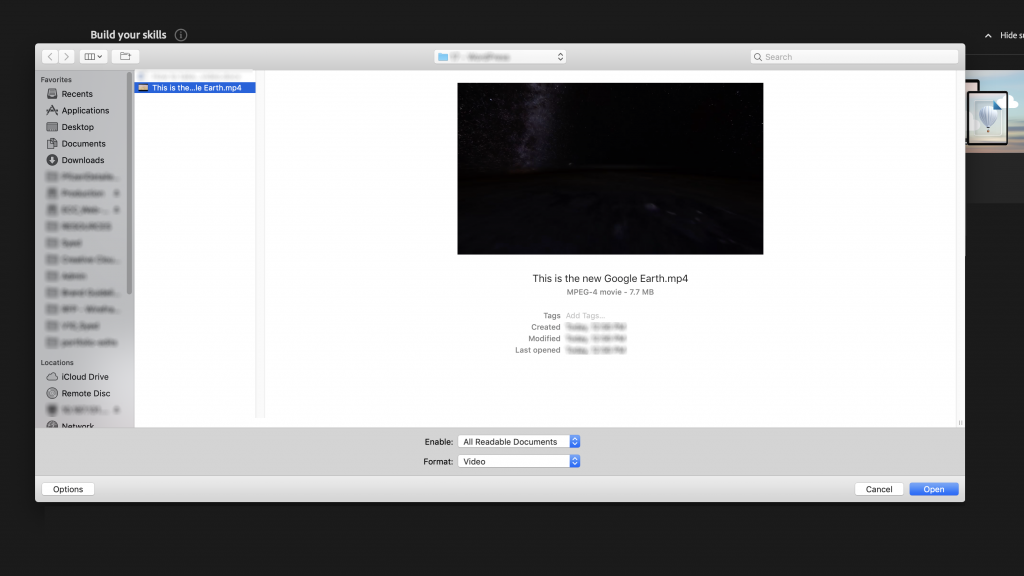Viewport: 1024px width, 576px height.
Task: Click the iCloud Drive cloud icon
Action: [x=52, y=377]
